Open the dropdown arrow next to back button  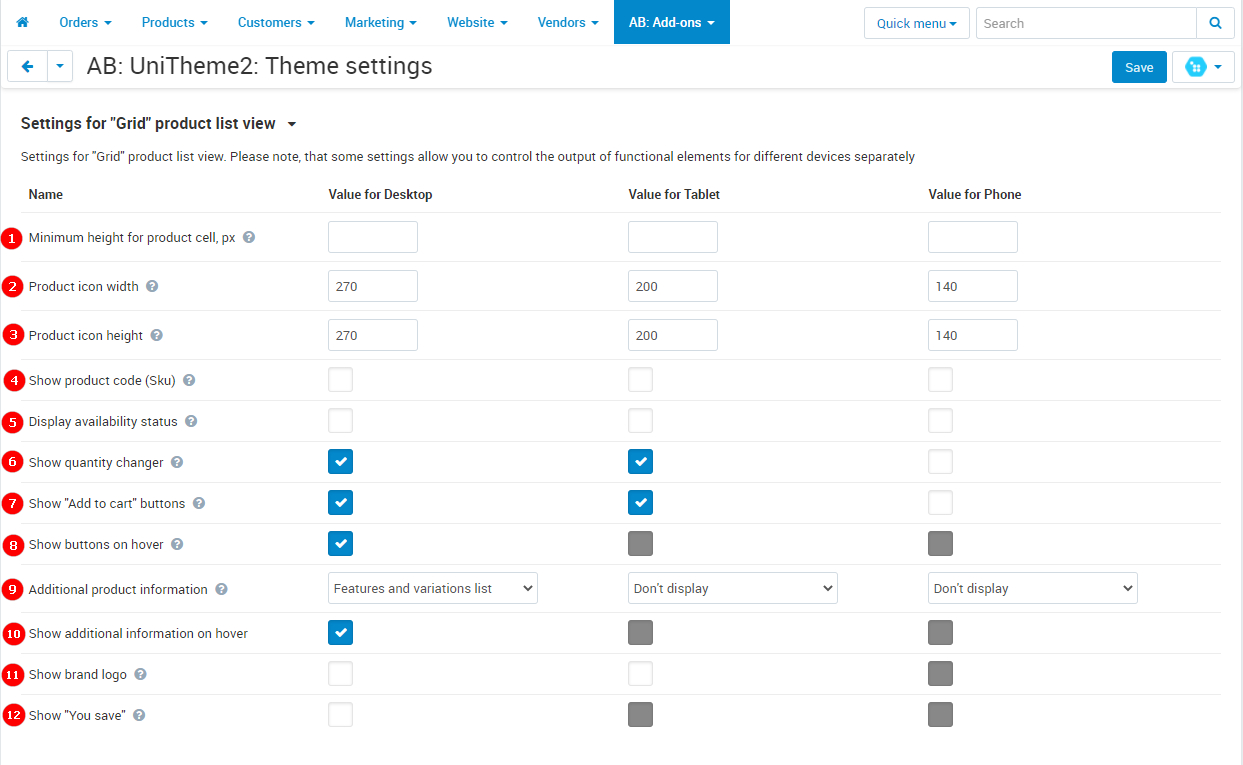tap(60, 67)
